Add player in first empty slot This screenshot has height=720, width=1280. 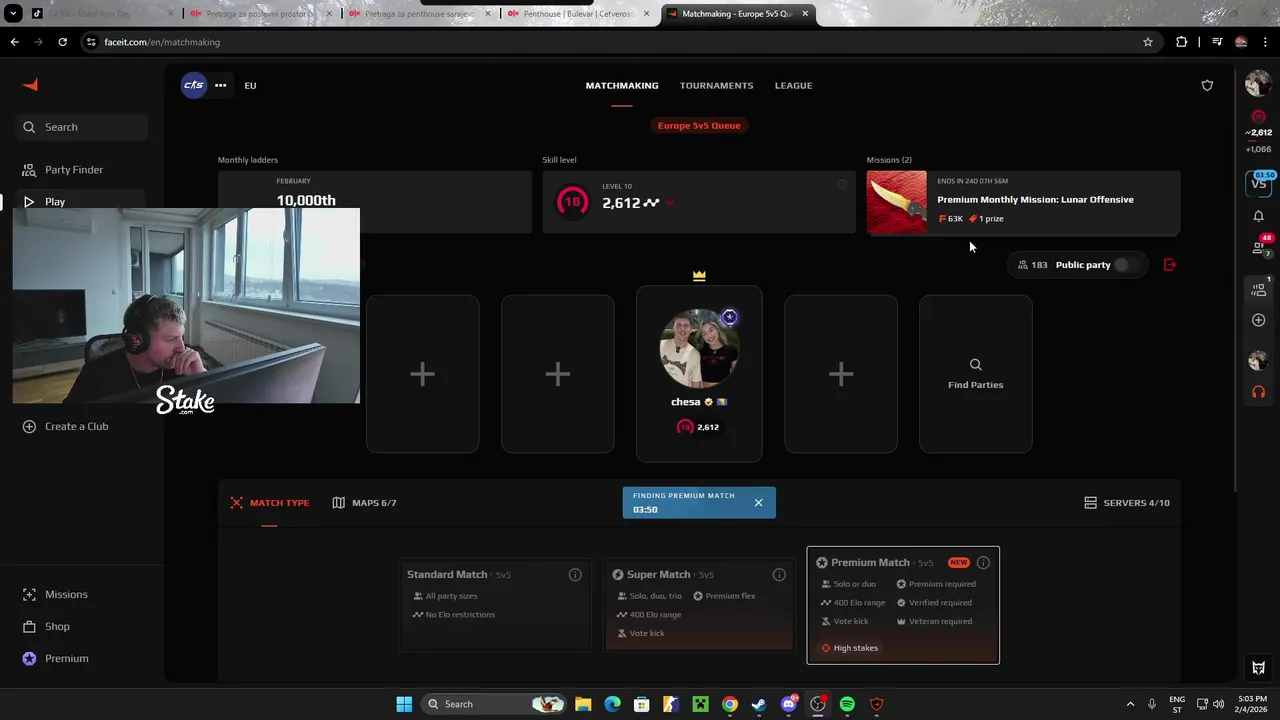[422, 374]
